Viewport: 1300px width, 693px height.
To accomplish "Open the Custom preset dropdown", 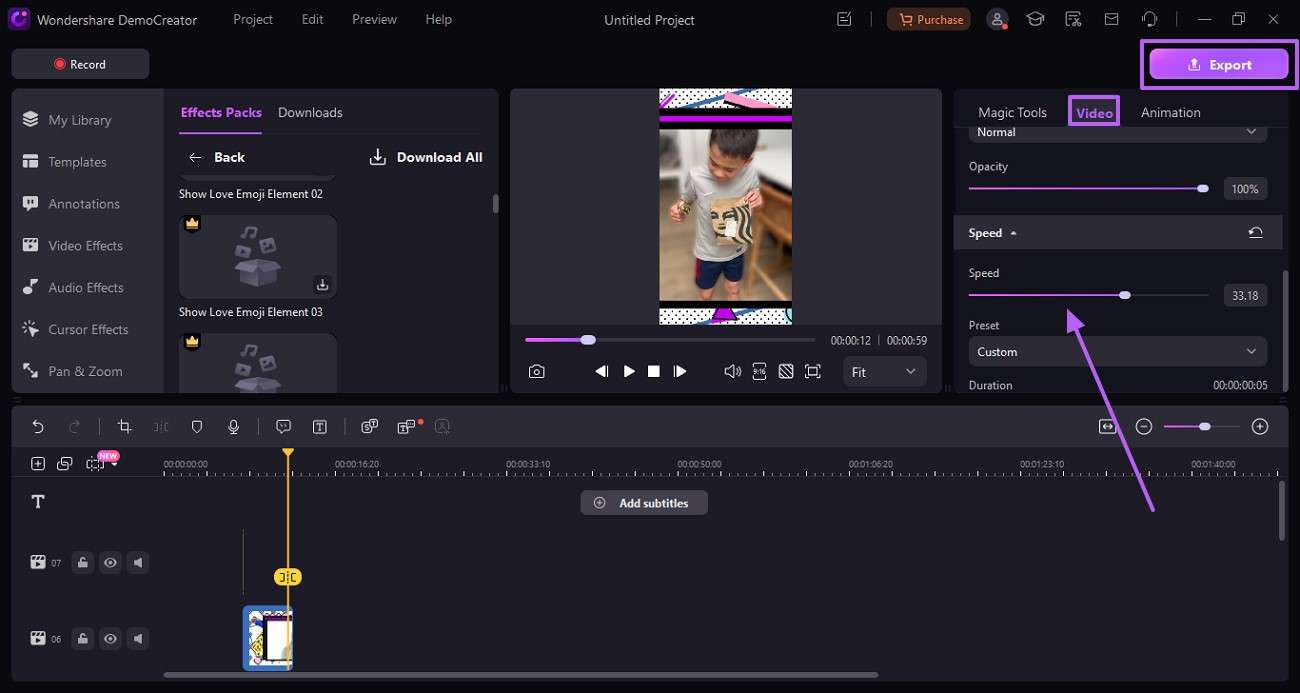I will (x=1117, y=351).
